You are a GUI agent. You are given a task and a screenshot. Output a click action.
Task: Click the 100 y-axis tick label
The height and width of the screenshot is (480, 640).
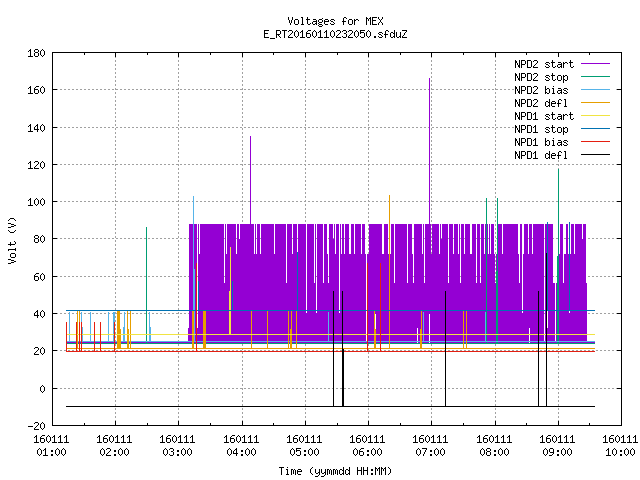[36, 202]
